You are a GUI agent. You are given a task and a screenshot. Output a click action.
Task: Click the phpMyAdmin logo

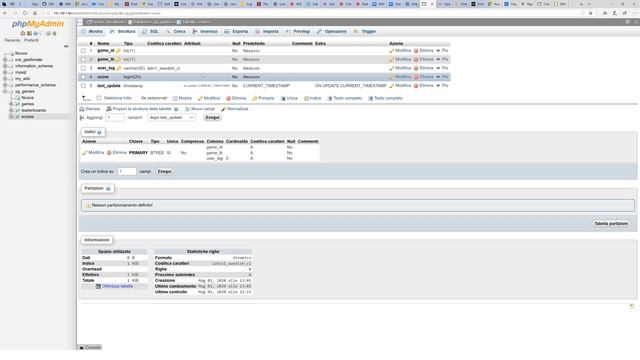(38, 24)
